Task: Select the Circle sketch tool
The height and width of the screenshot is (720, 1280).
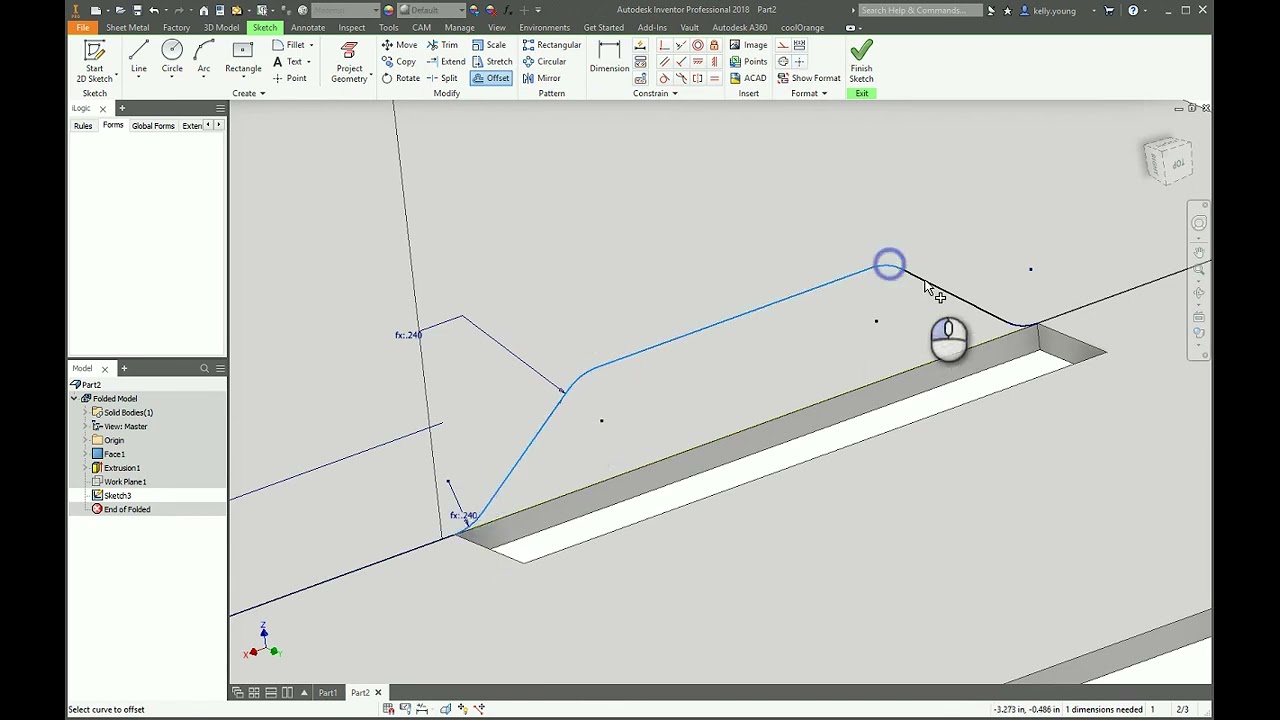Action: coord(172,57)
